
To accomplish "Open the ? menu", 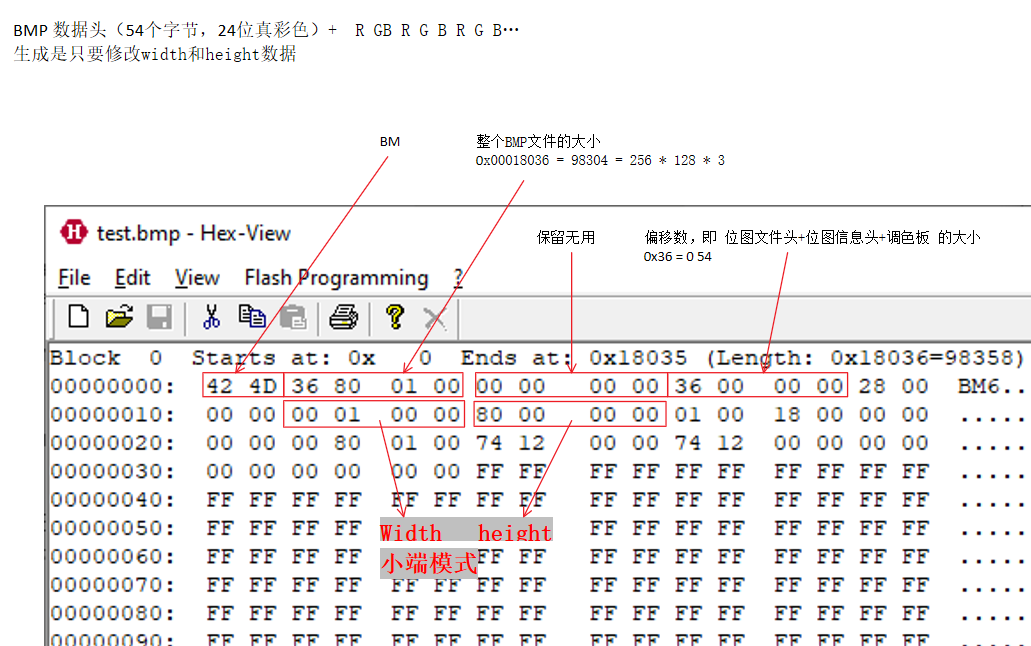I will [457, 277].
